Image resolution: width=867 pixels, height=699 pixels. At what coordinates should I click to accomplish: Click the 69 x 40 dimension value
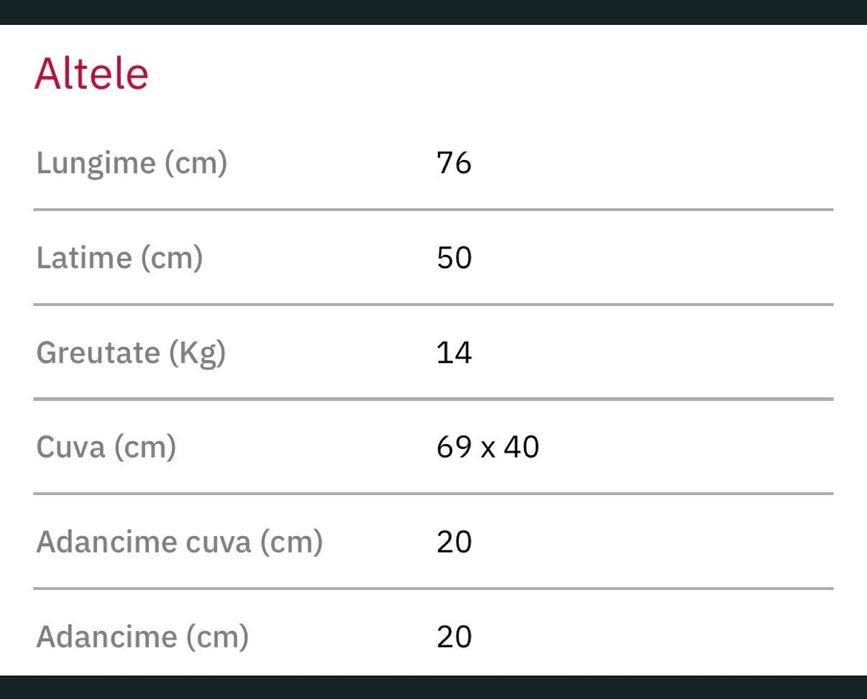tap(488, 447)
